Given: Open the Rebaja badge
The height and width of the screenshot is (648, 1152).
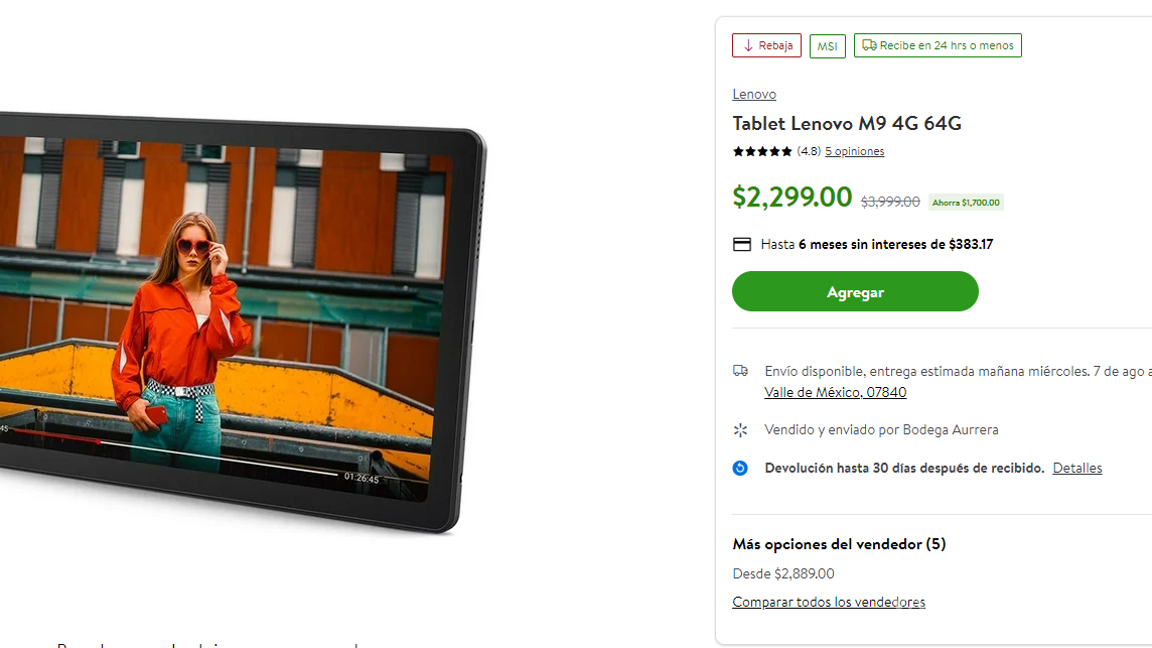Looking at the screenshot, I should 766,45.
